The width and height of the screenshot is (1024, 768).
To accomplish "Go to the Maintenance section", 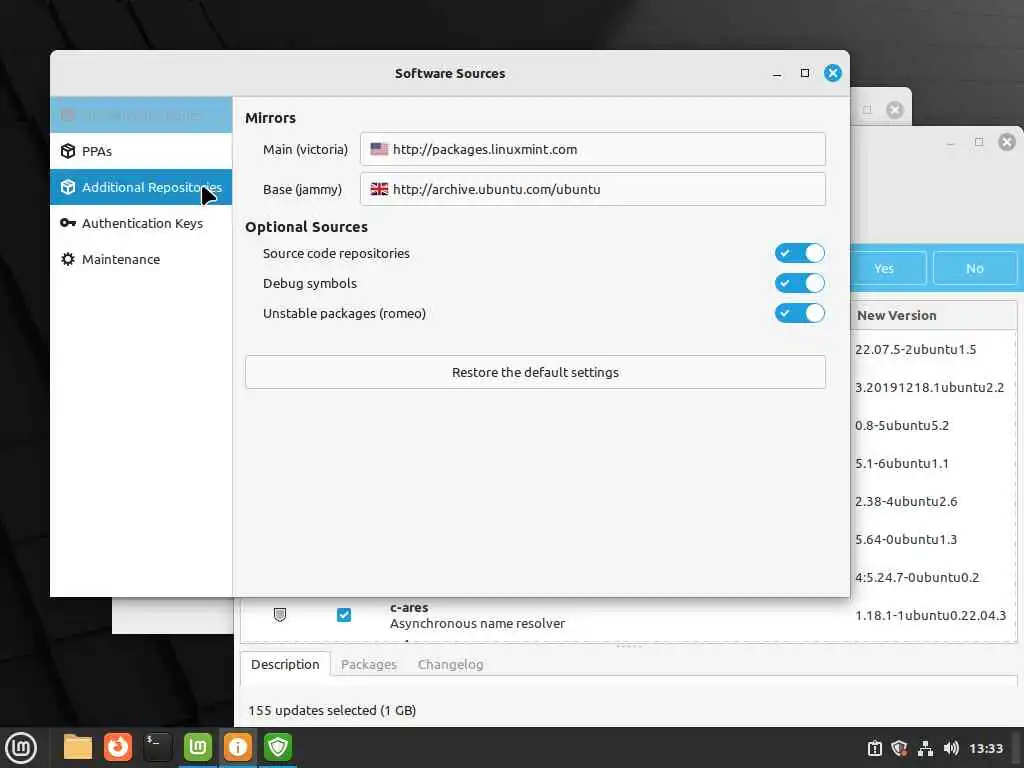I will point(141,259).
